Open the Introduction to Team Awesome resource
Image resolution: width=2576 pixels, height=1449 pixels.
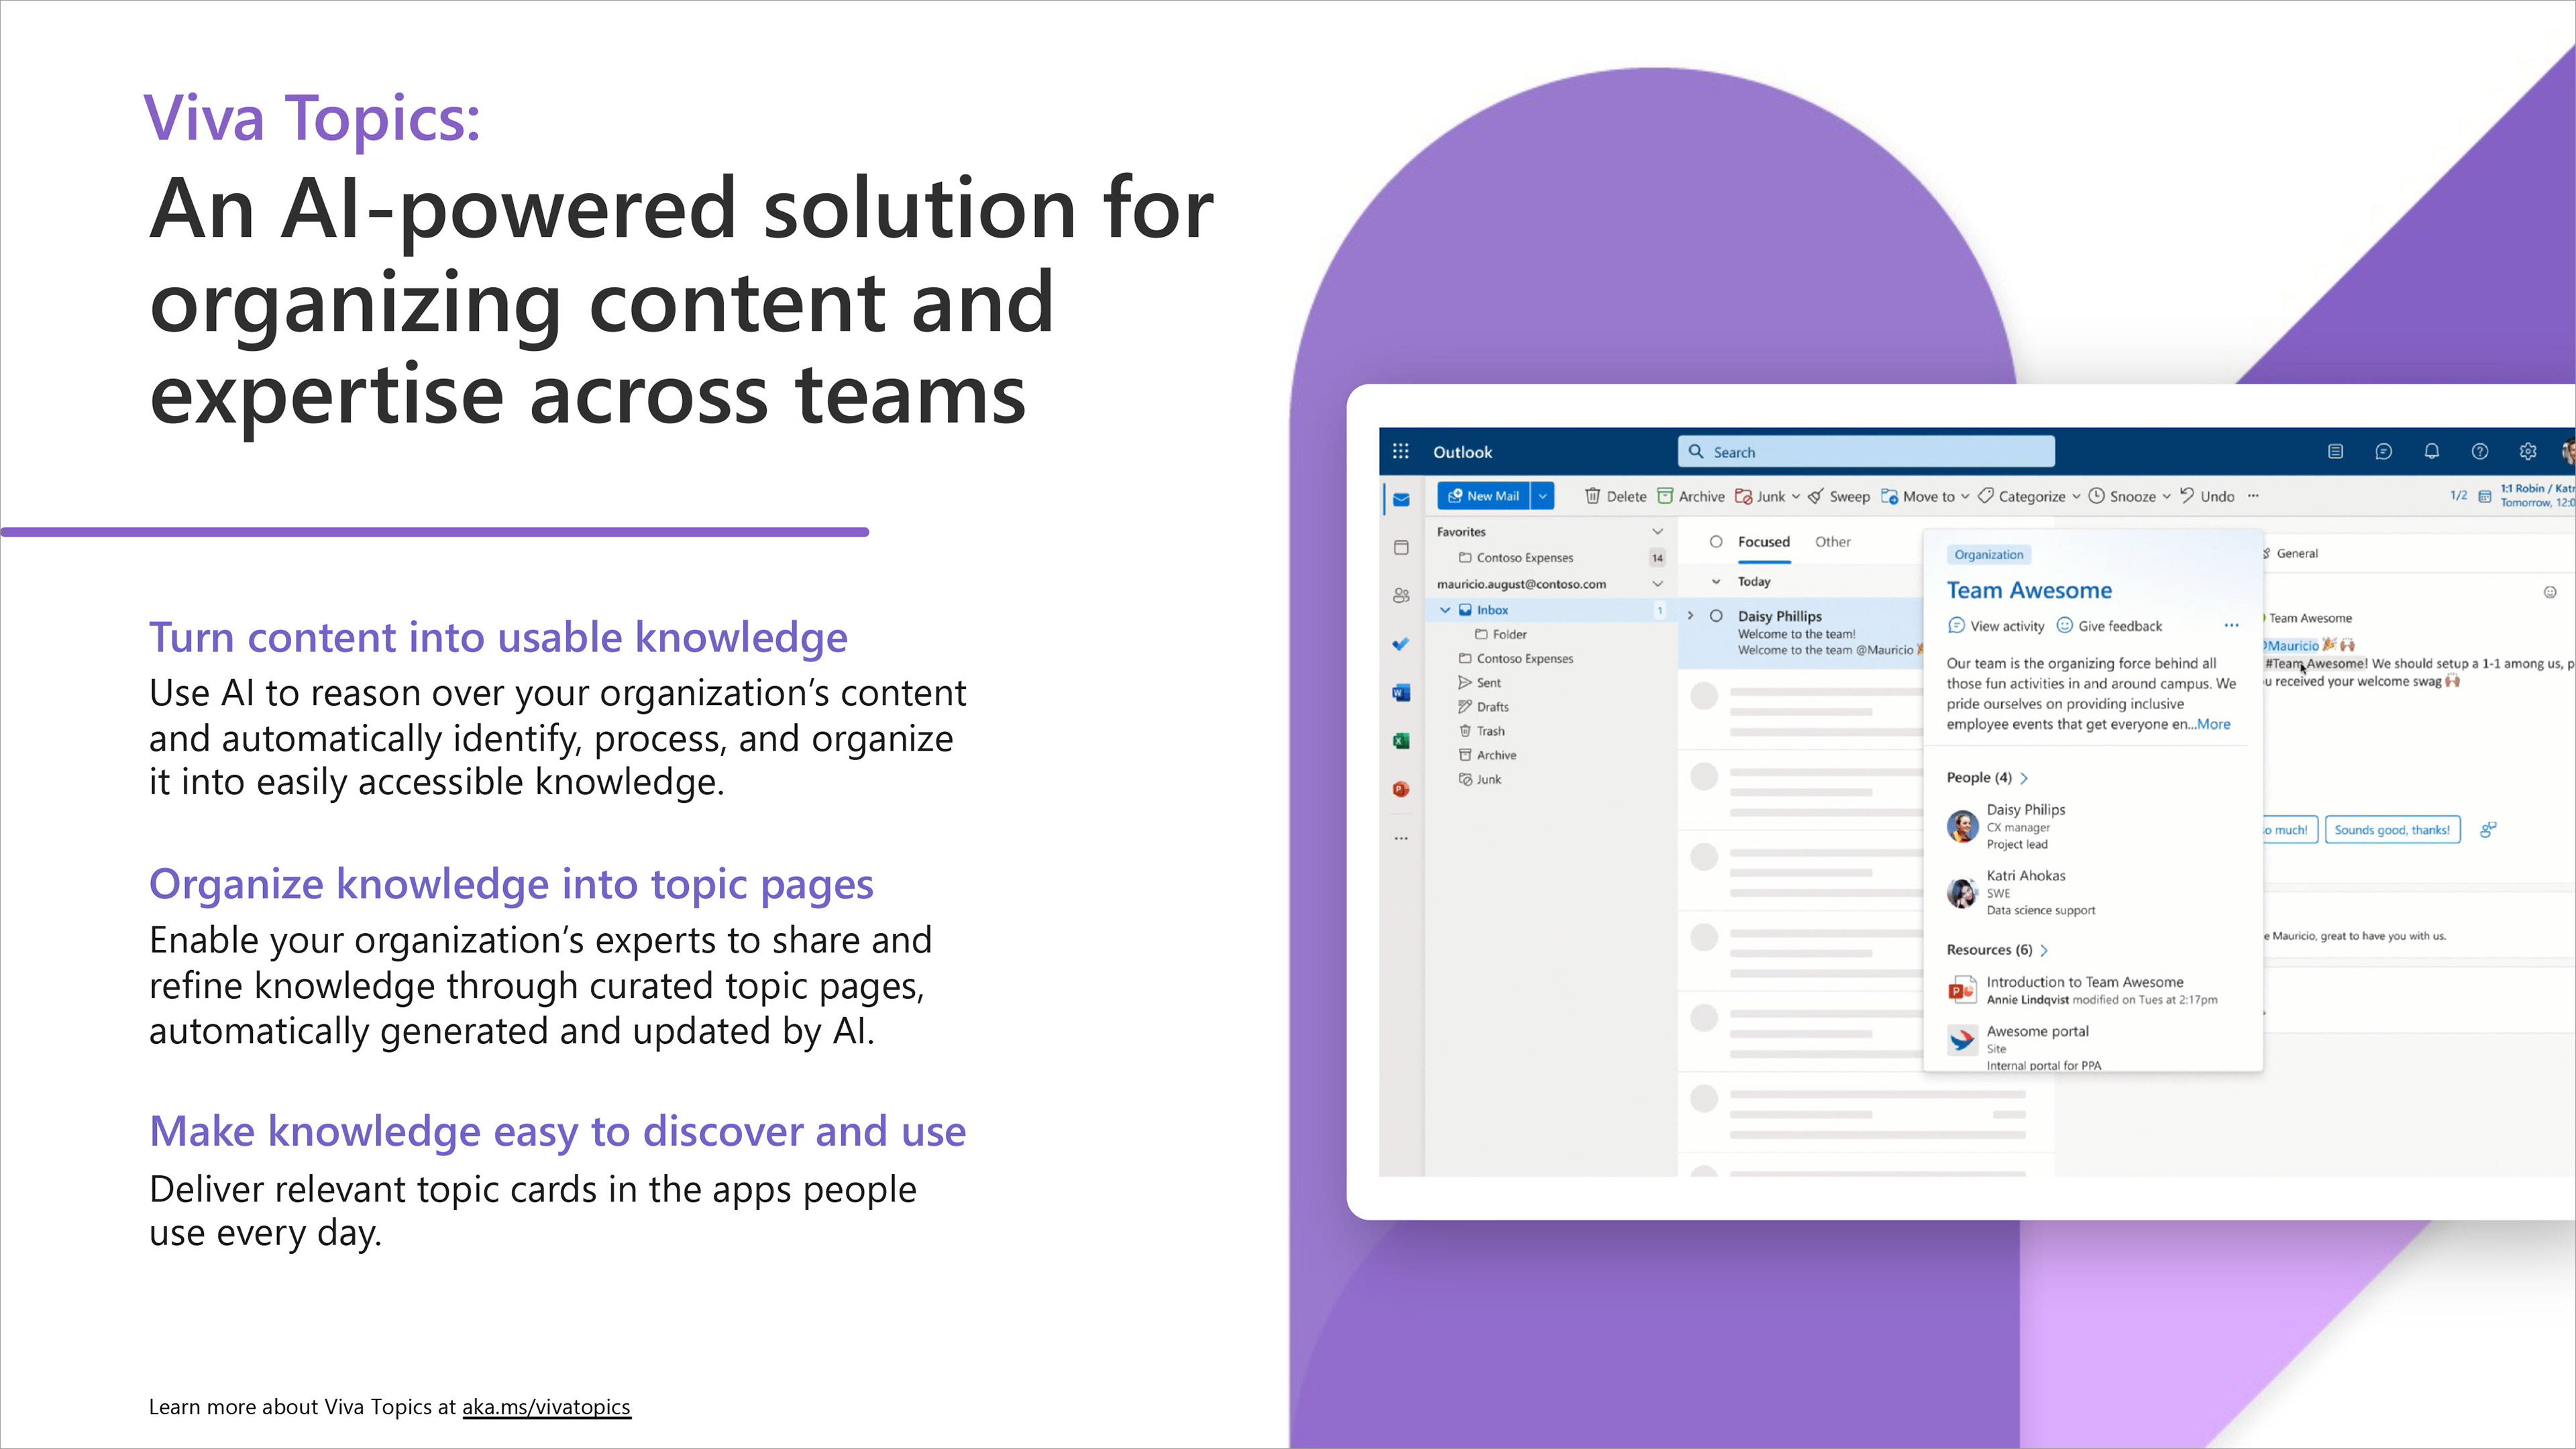(x=2084, y=983)
